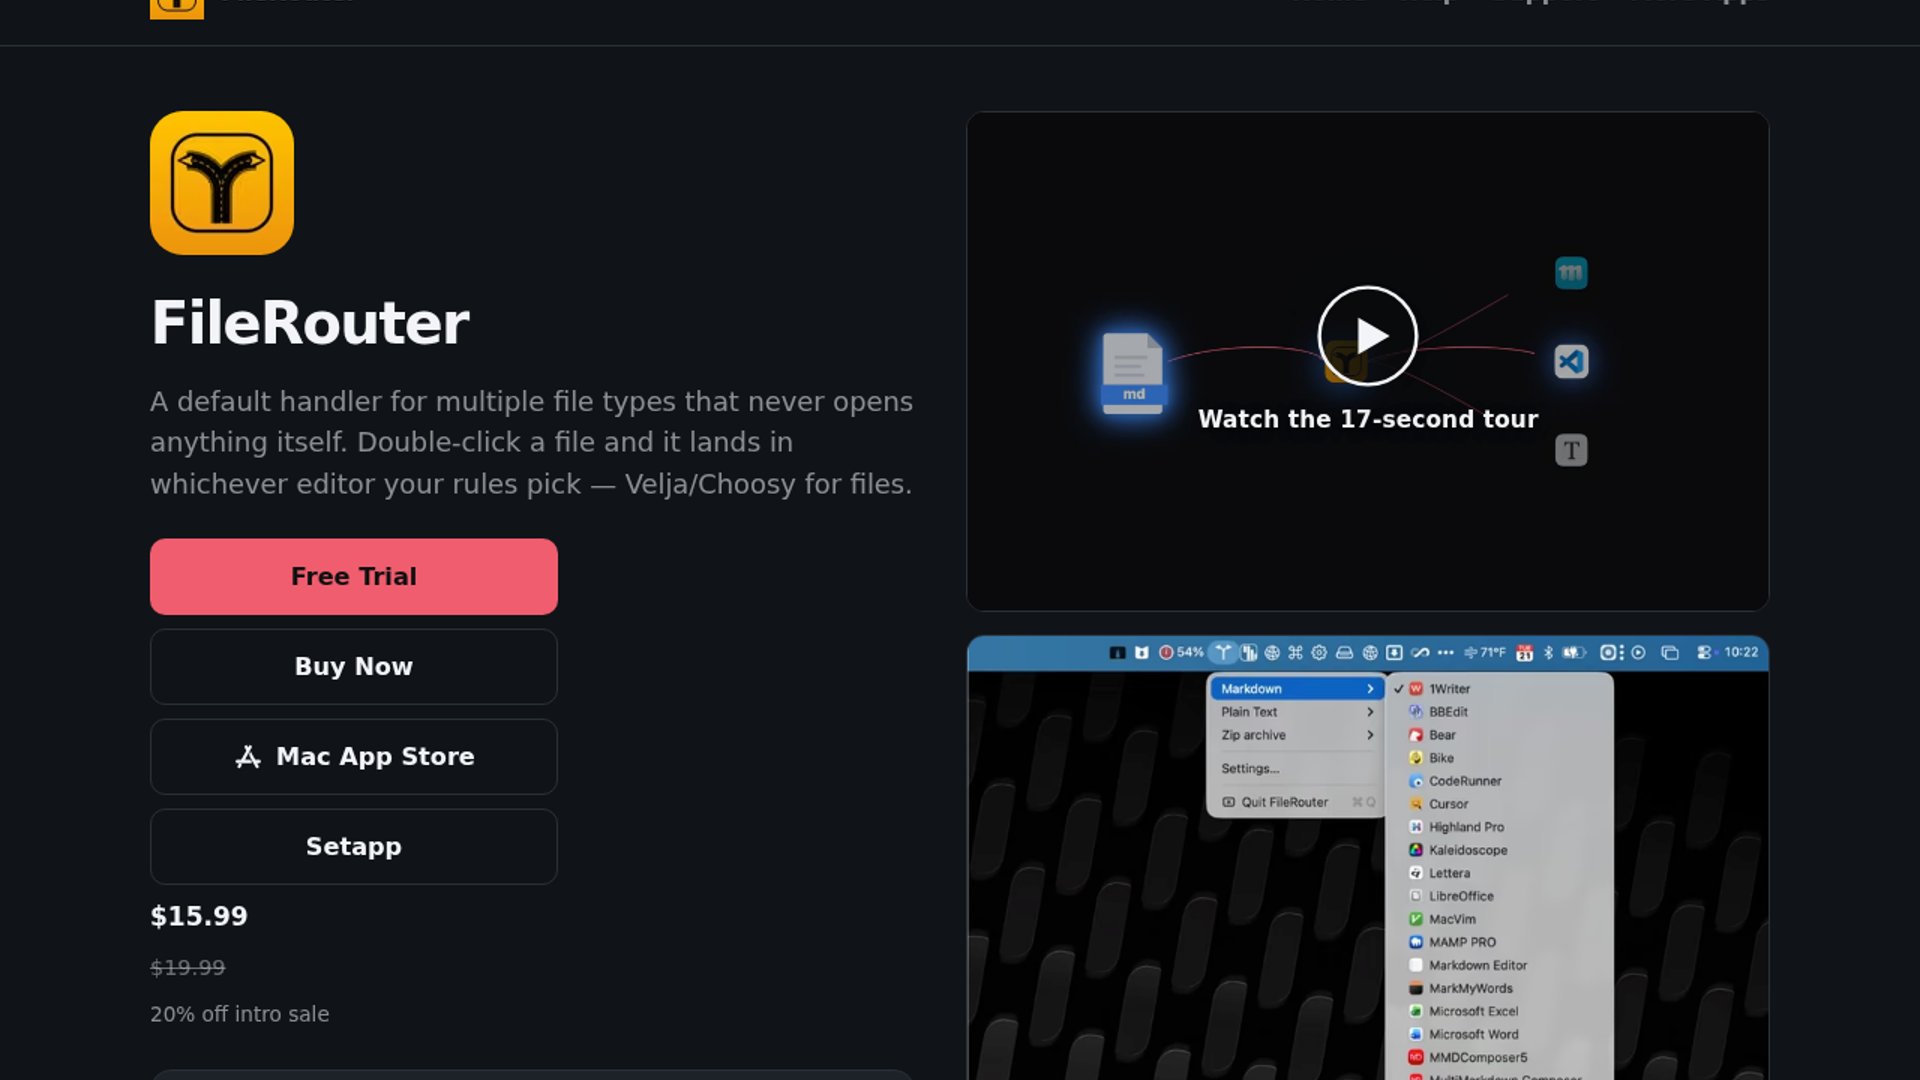Viewport: 1920px width, 1080px height.
Task: Click the Bike app icon in the list
Action: tap(1416, 758)
